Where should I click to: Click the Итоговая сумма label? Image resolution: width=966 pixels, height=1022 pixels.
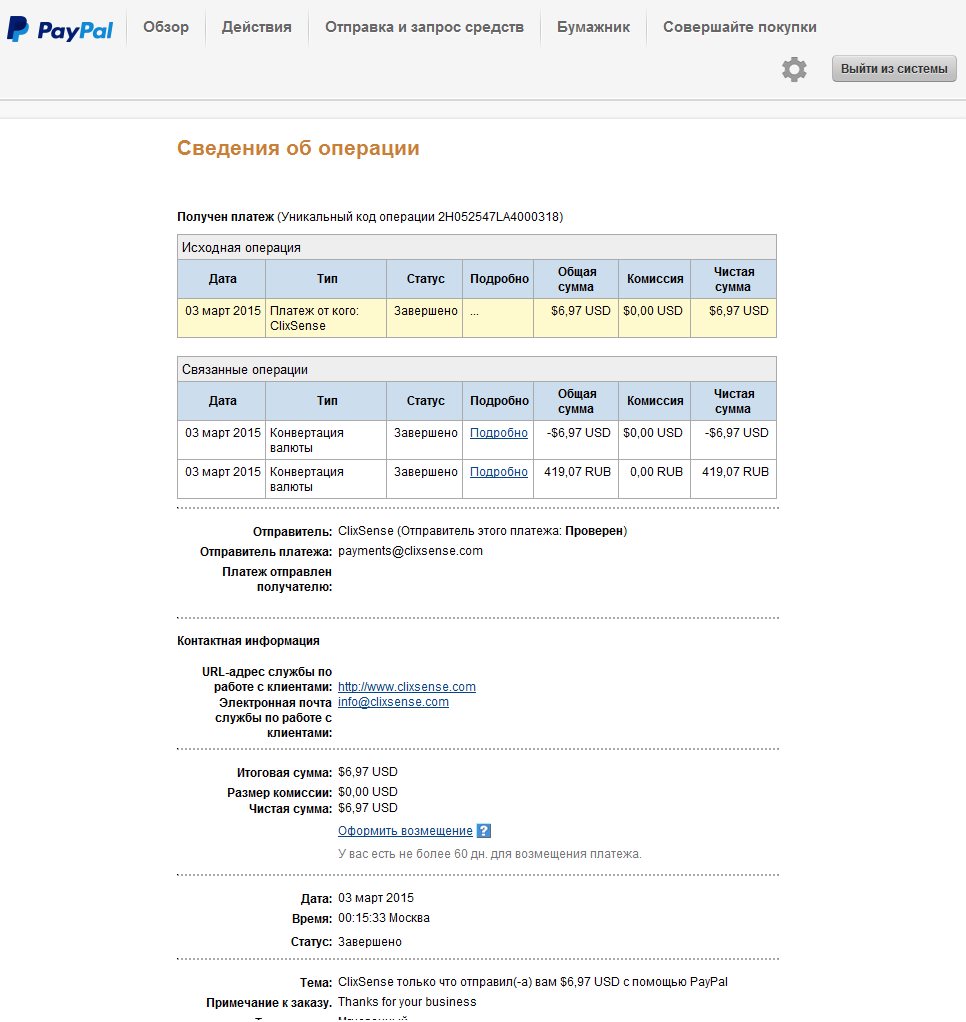(x=284, y=773)
